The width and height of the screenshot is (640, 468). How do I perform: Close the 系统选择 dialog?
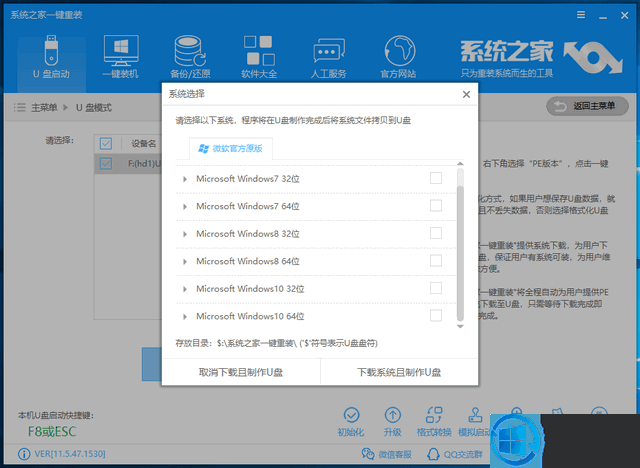[x=466, y=94]
